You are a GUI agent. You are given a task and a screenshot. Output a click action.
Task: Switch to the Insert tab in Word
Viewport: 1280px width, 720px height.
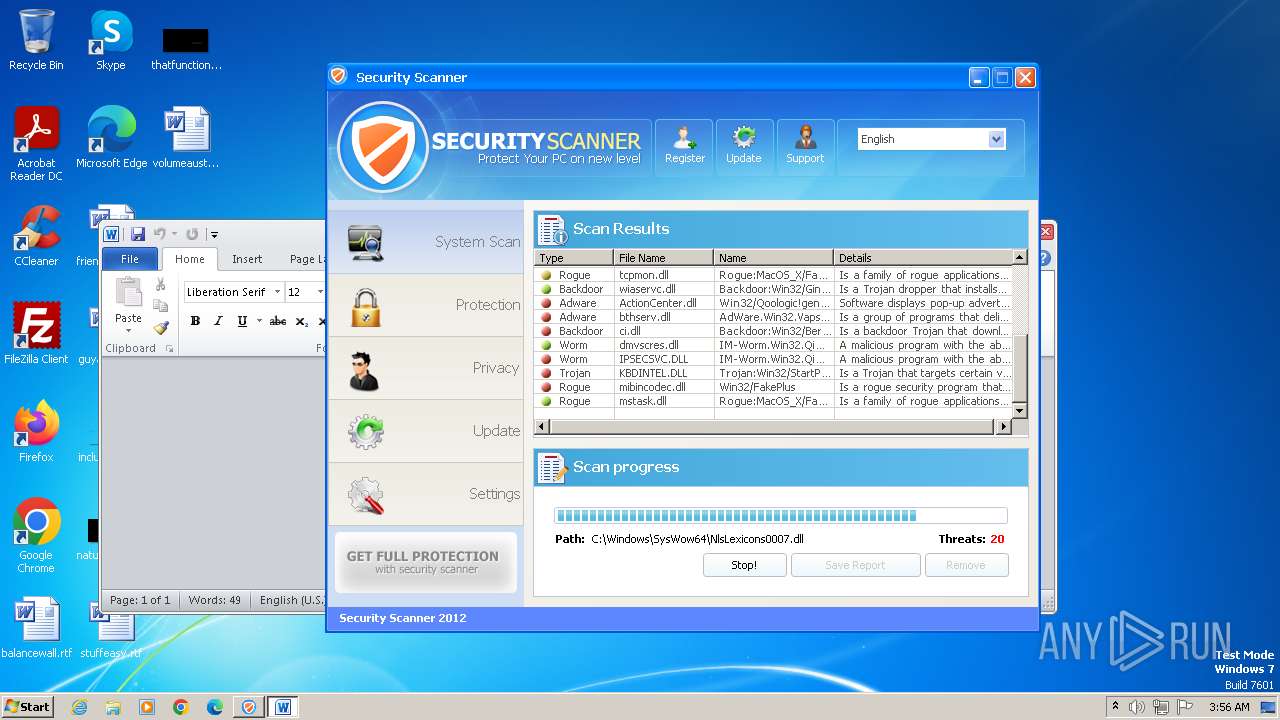(x=247, y=259)
